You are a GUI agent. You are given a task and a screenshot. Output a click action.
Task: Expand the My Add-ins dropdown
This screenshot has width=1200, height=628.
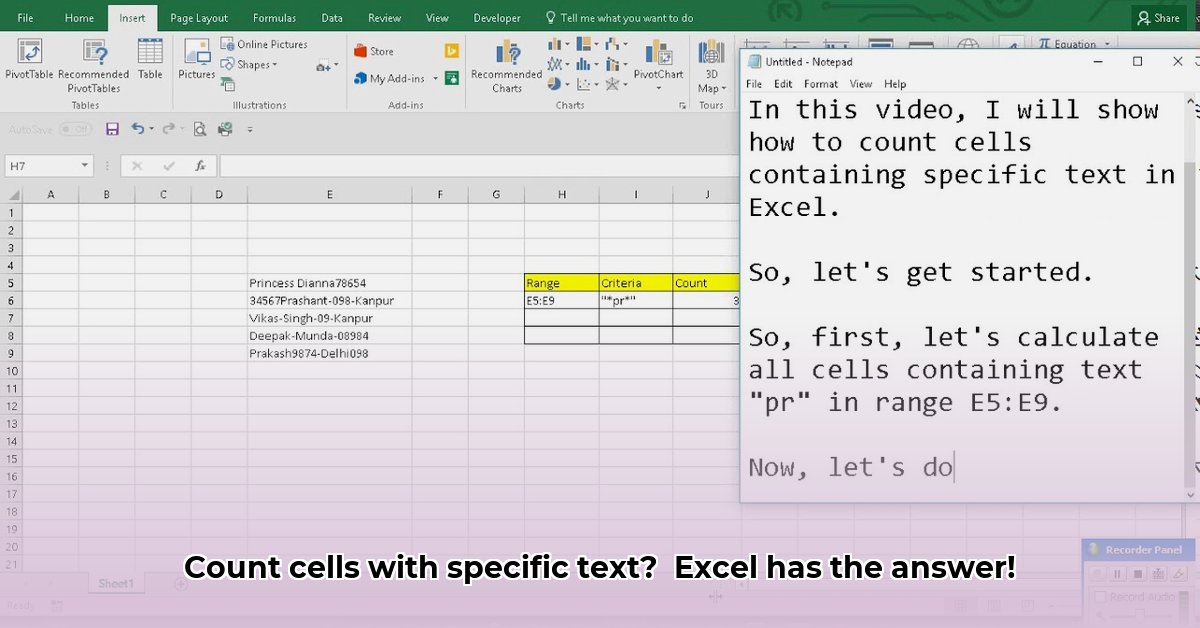[x=436, y=79]
